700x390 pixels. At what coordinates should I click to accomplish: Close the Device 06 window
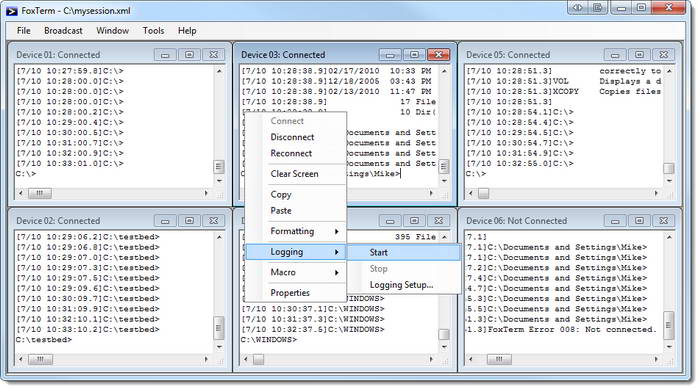coord(663,221)
